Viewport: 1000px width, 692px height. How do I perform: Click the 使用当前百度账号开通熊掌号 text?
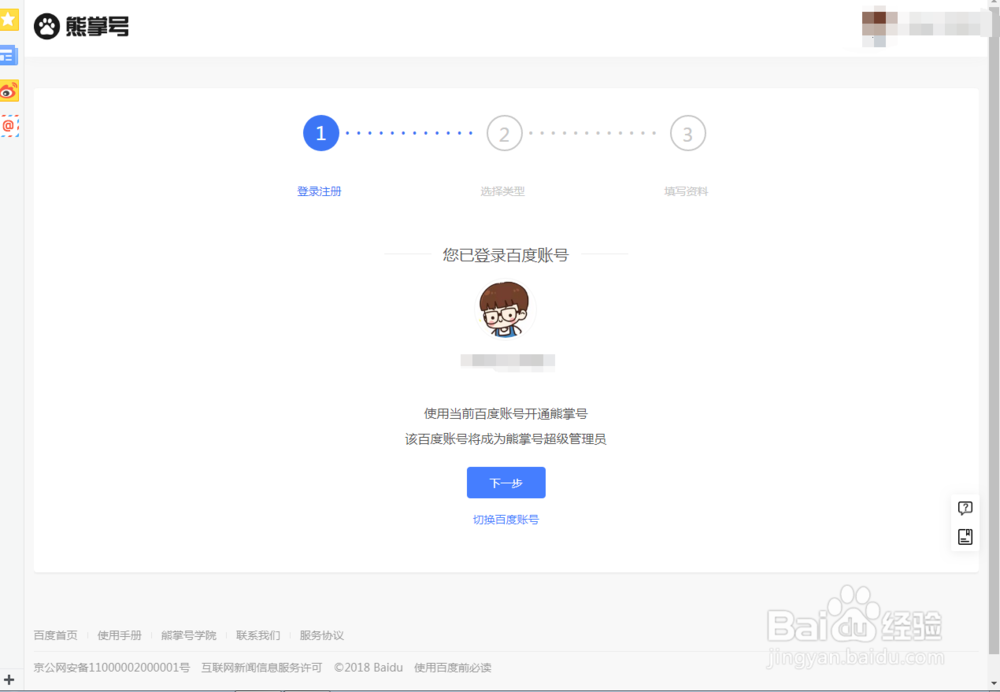pos(506,414)
